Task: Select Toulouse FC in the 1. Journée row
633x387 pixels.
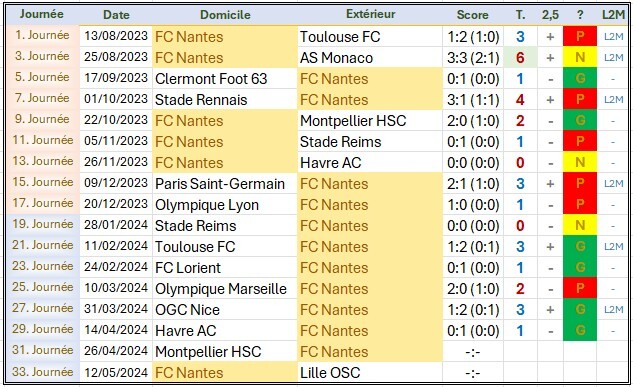Action: 370,37
